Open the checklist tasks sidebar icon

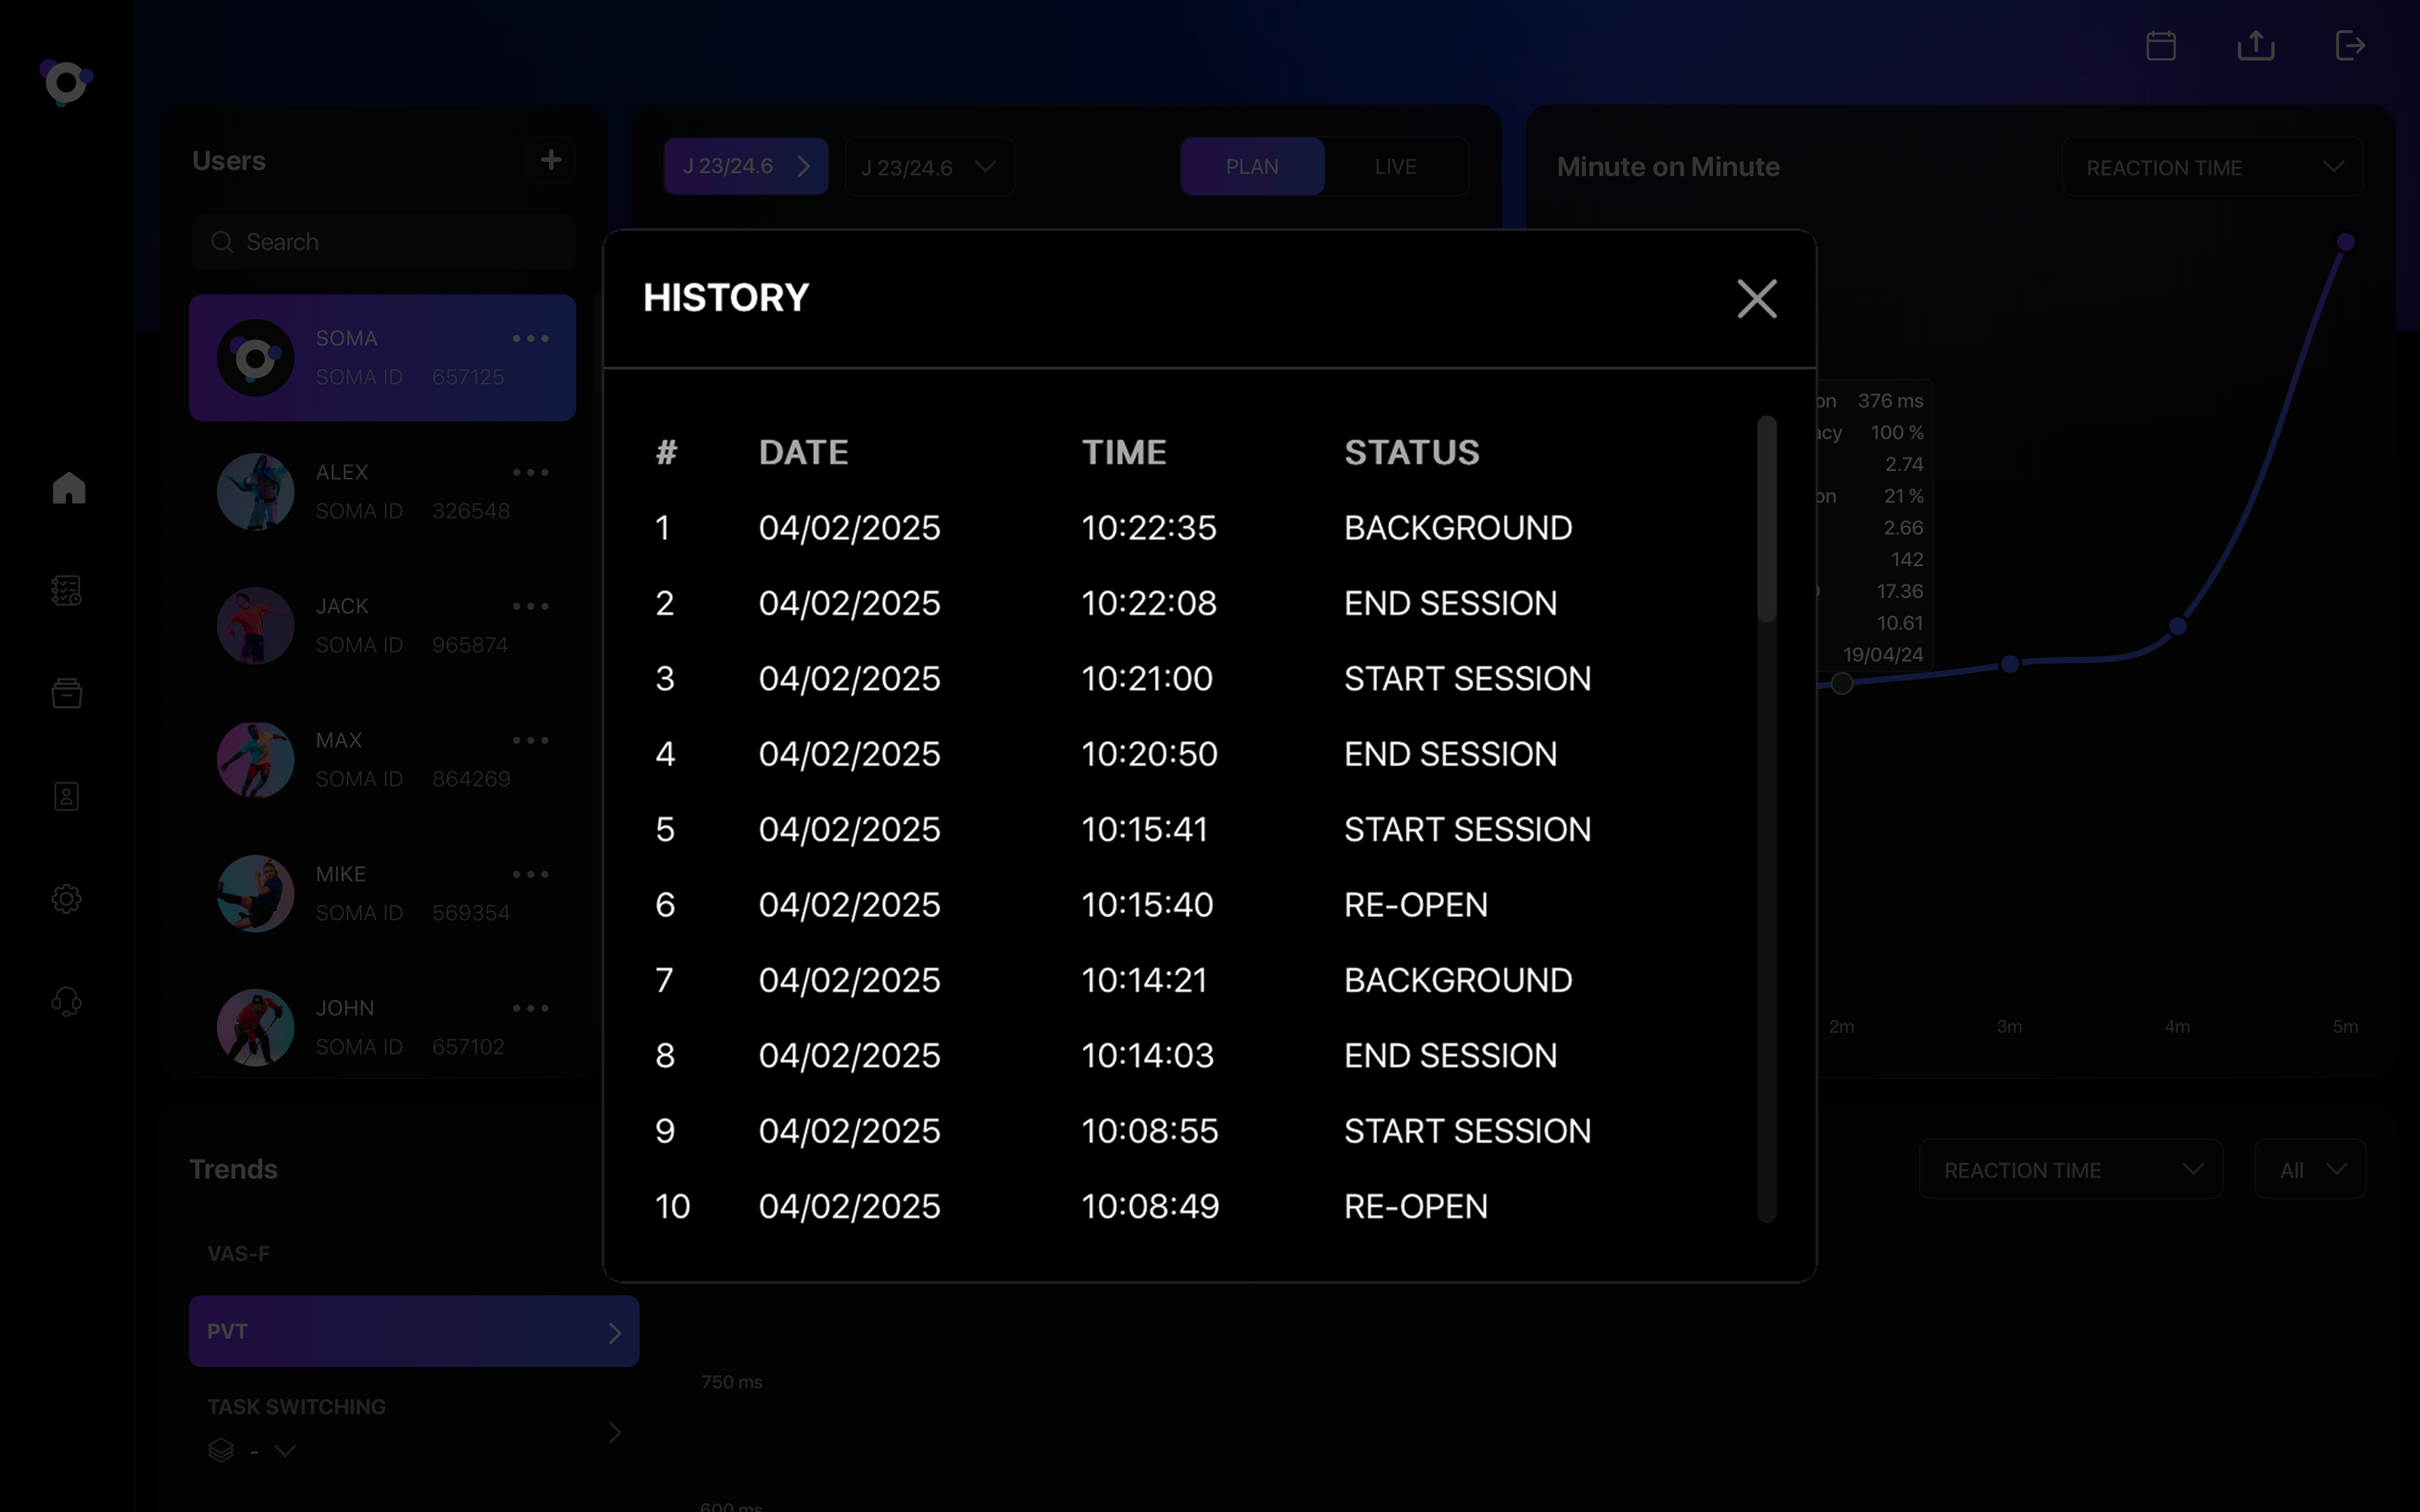[x=67, y=591]
